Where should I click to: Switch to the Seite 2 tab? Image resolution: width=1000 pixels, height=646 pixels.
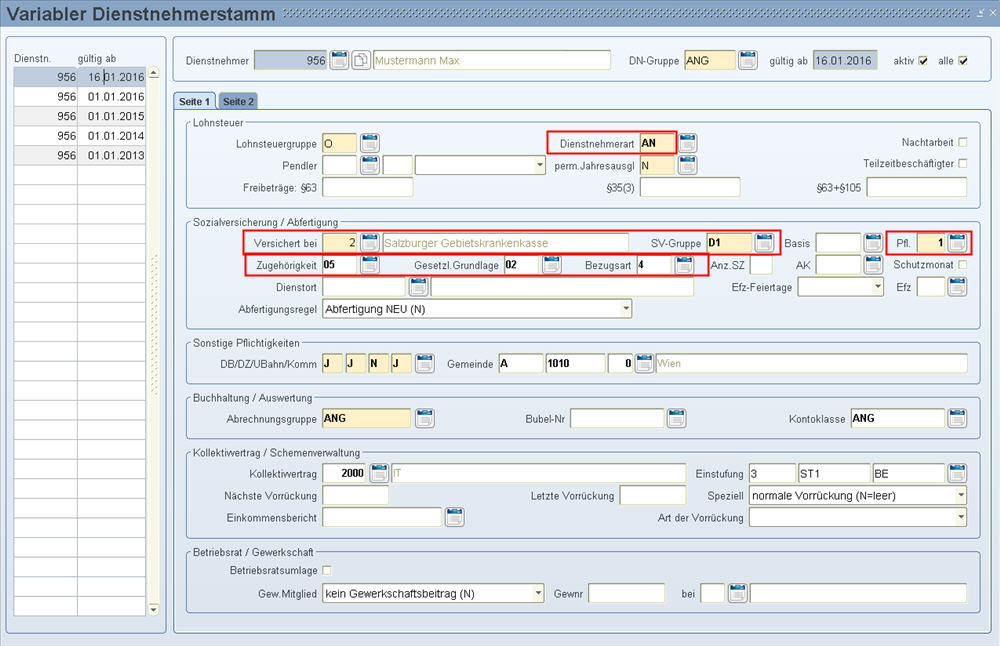click(x=238, y=101)
